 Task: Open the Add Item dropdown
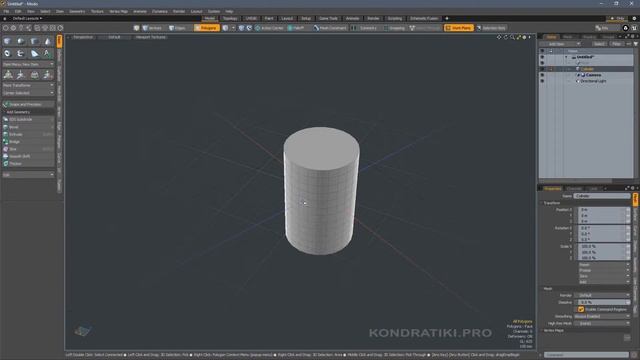click(560, 44)
